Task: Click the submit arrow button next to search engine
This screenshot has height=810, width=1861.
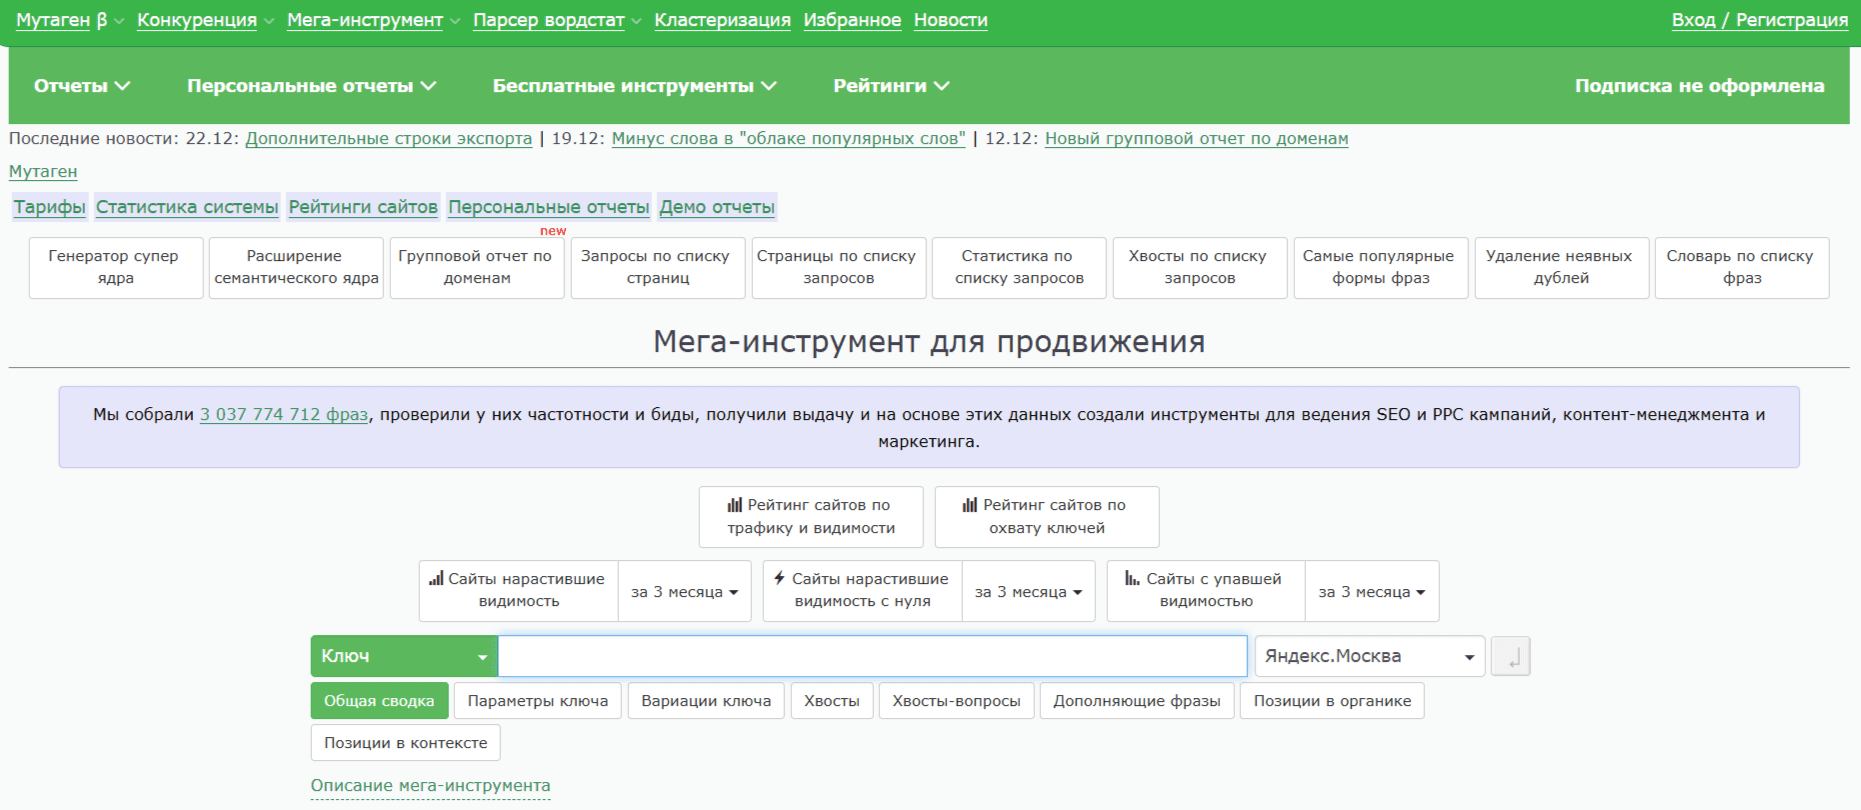Action: [1510, 656]
